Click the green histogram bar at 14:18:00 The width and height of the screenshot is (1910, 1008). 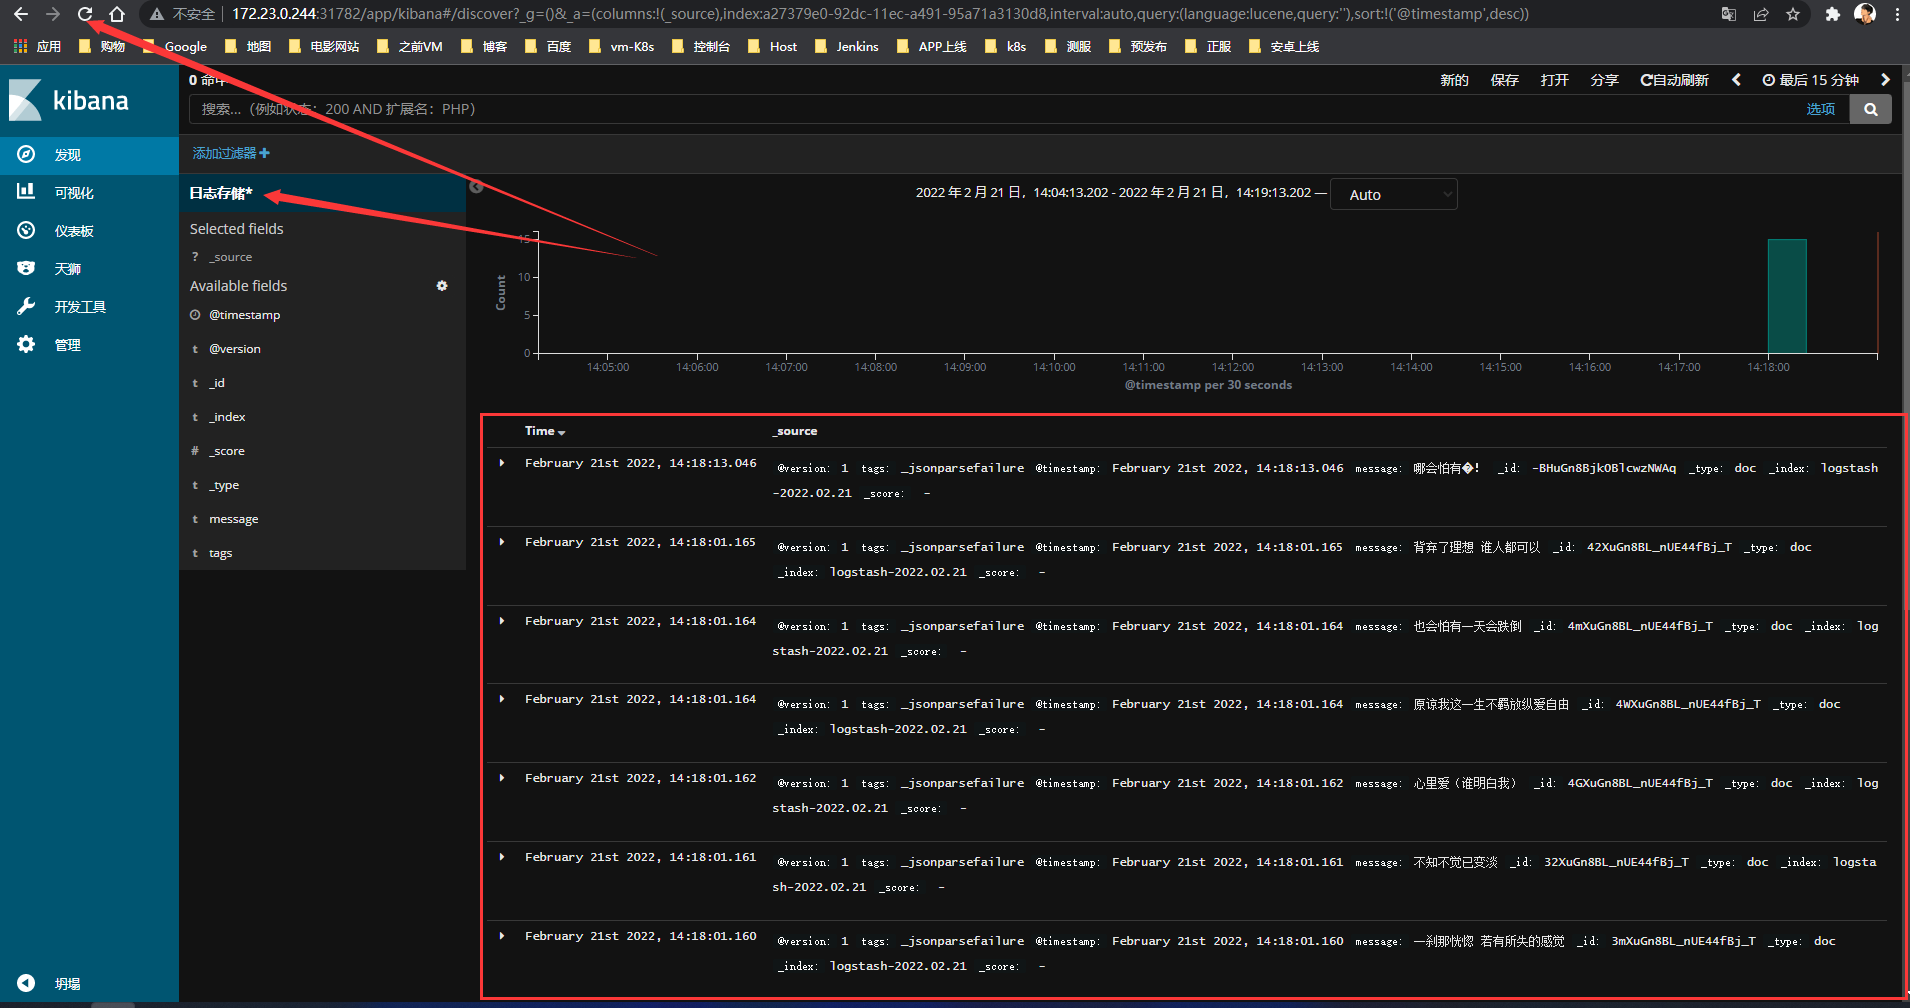pyautogui.click(x=1787, y=296)
